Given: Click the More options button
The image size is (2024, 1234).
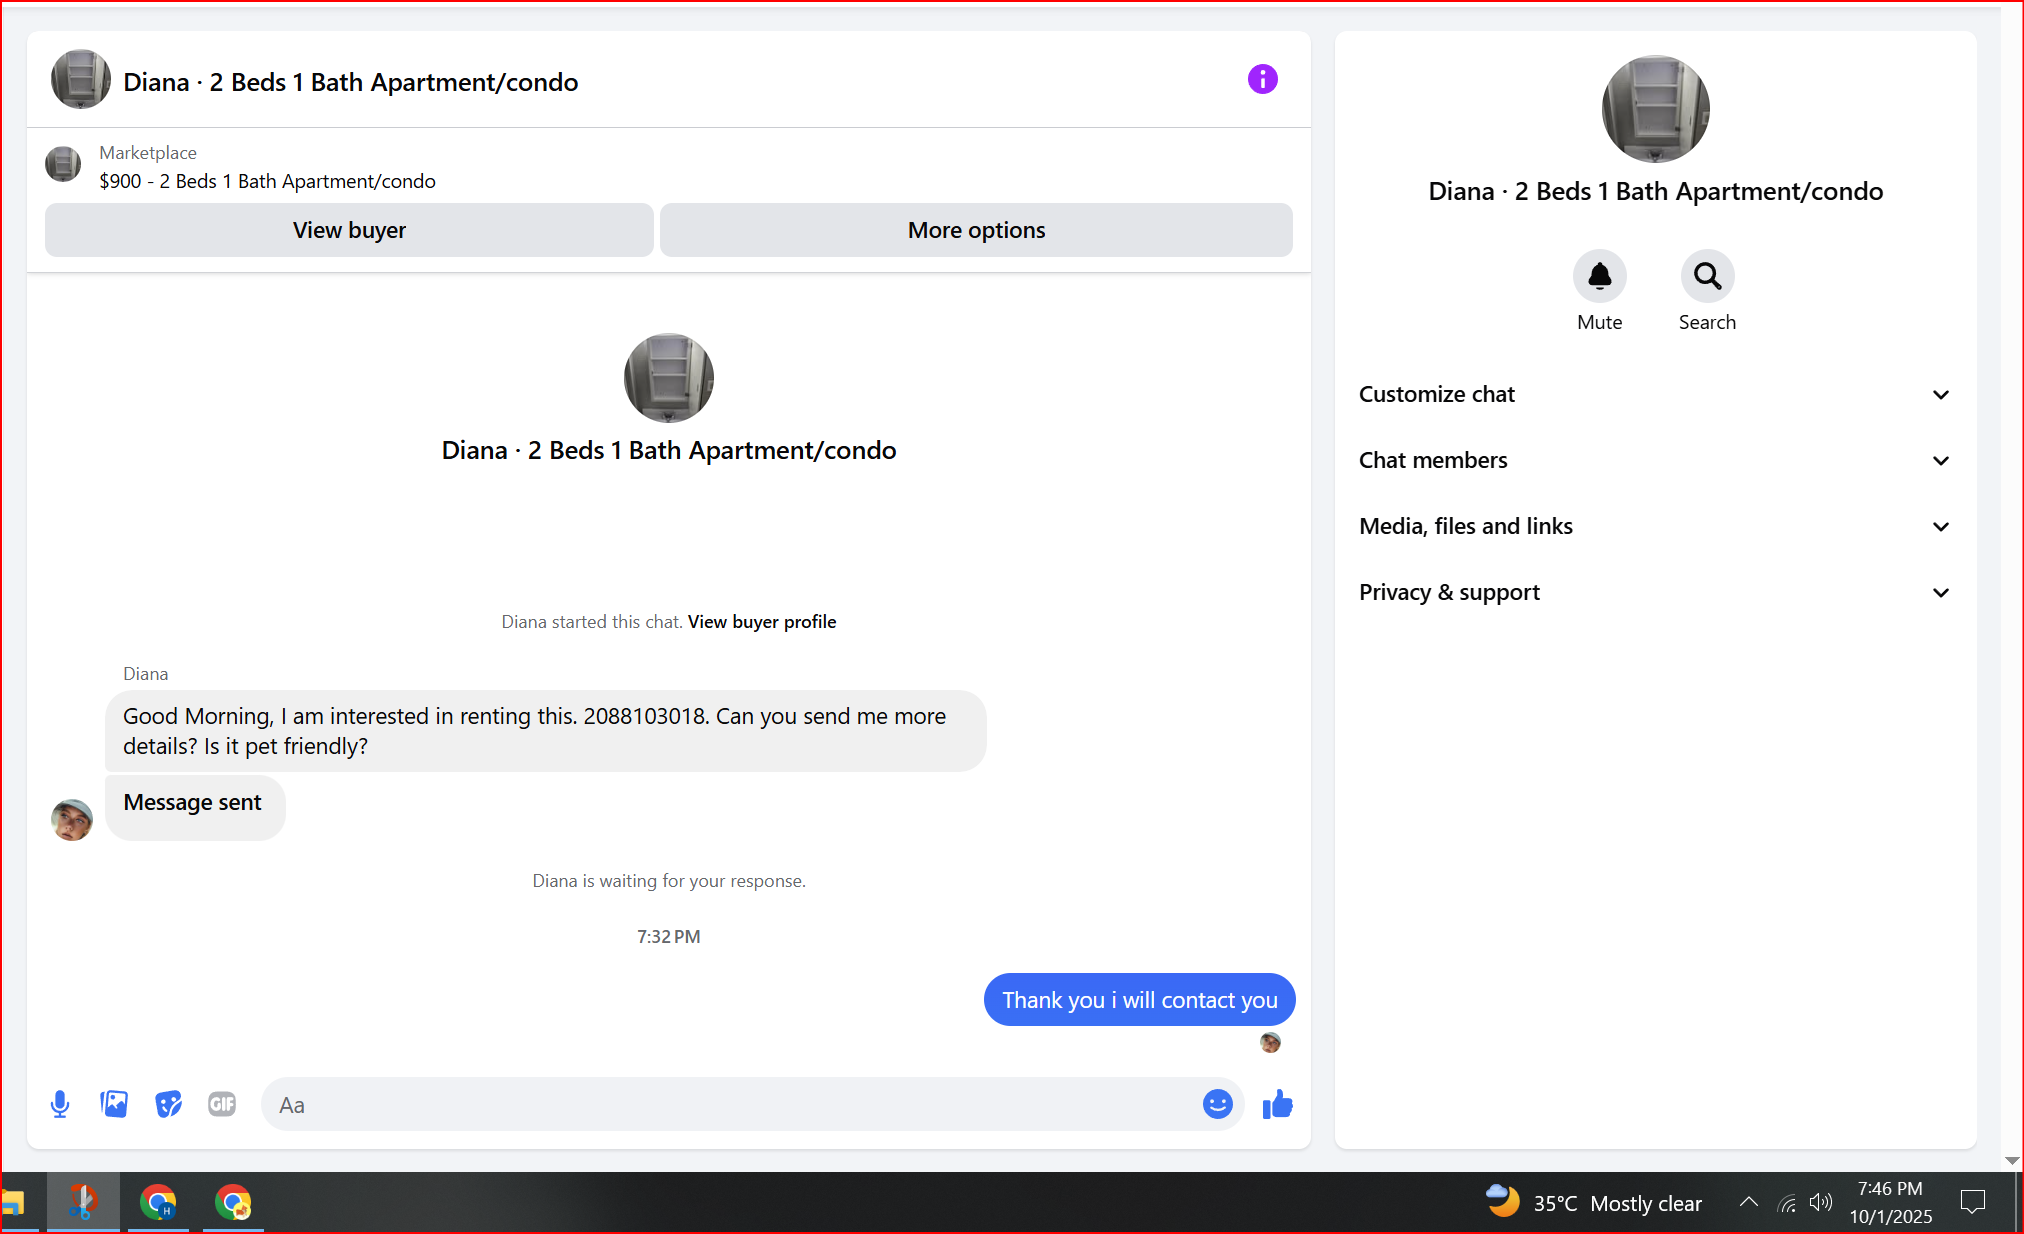Looking at the screenshot, I should coord(976,230).
